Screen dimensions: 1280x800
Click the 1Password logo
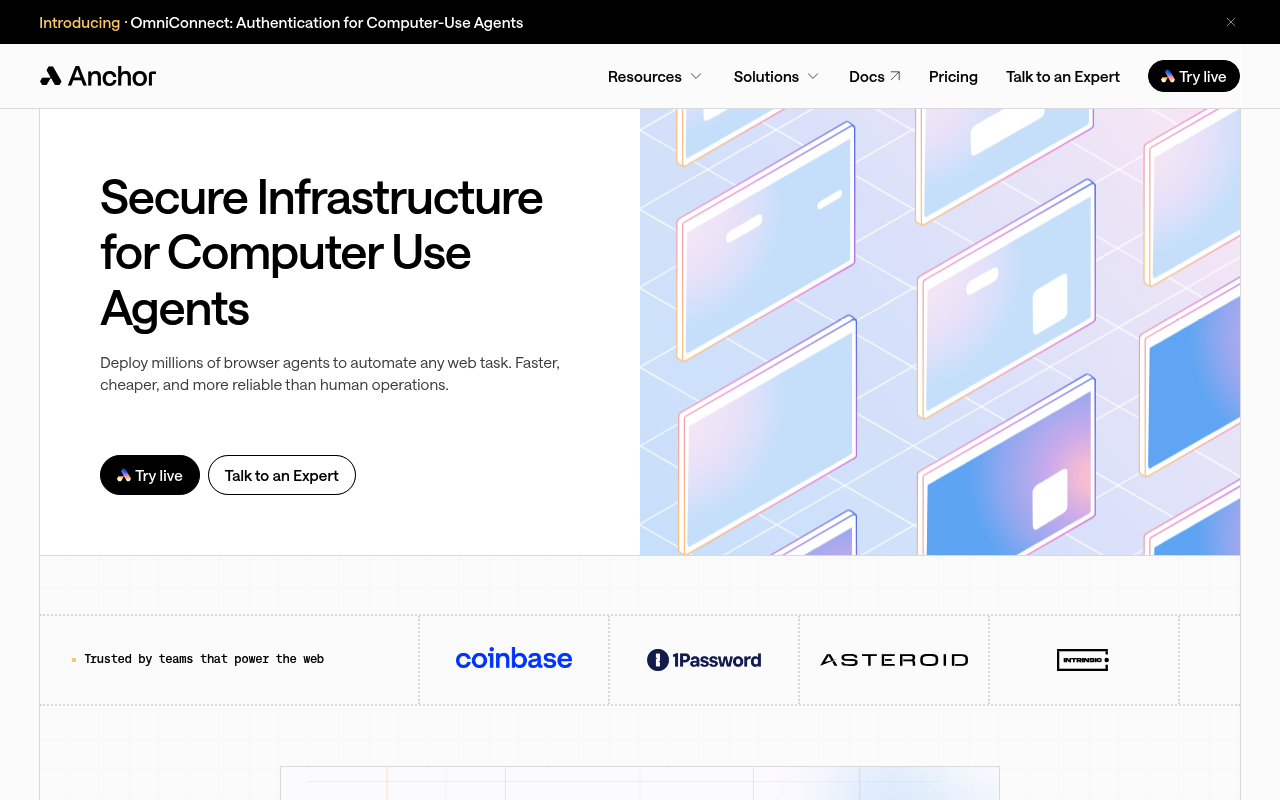point(704,659)
